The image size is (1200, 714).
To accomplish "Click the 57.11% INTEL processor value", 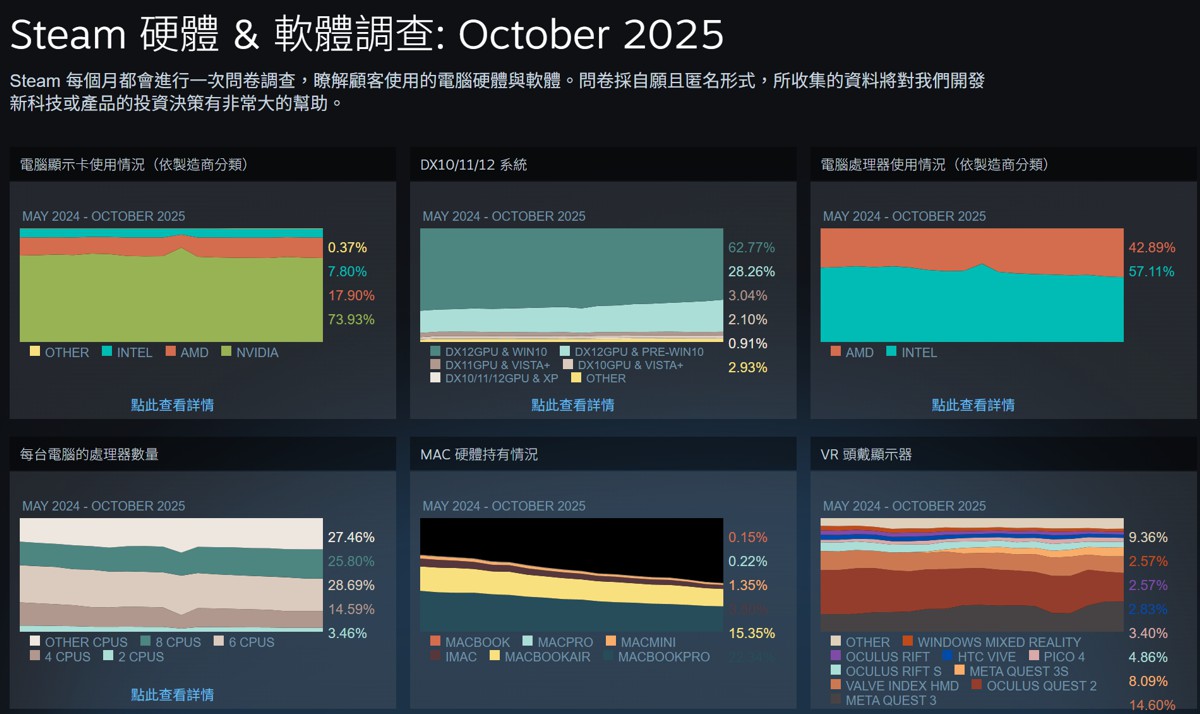I will click(1151, 271).
